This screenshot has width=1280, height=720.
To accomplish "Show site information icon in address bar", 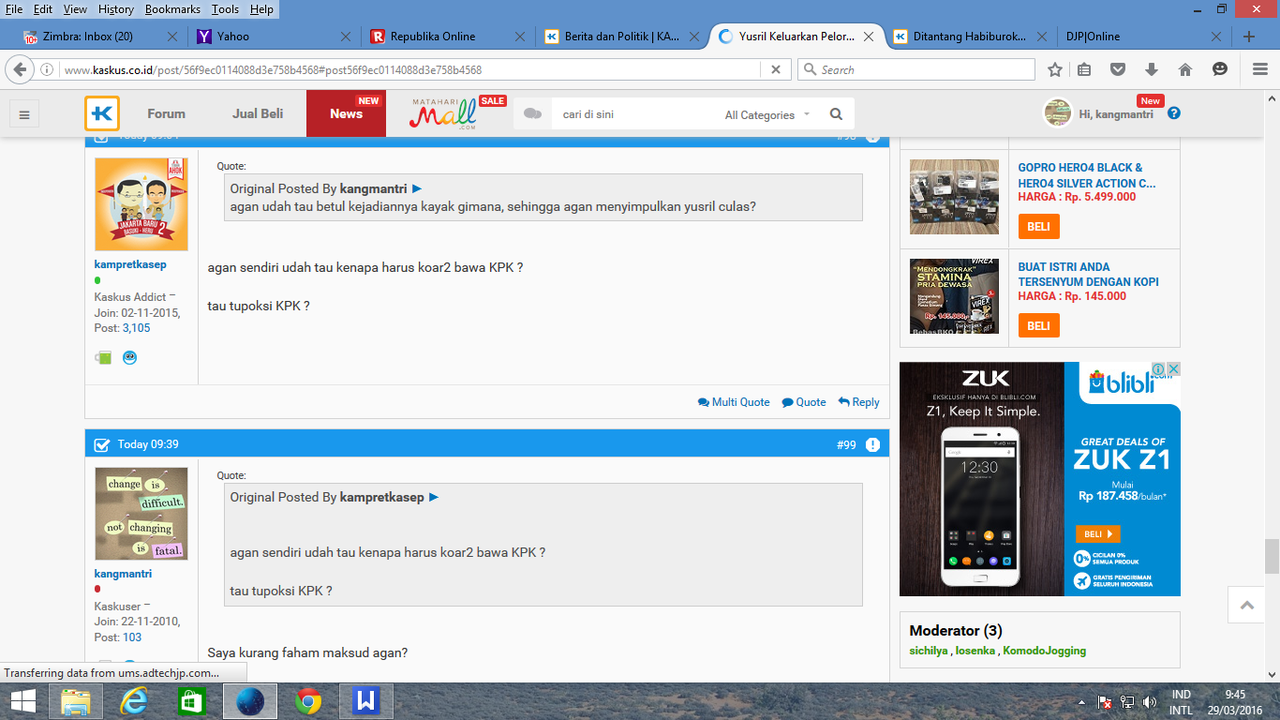I will pos(48,70).
